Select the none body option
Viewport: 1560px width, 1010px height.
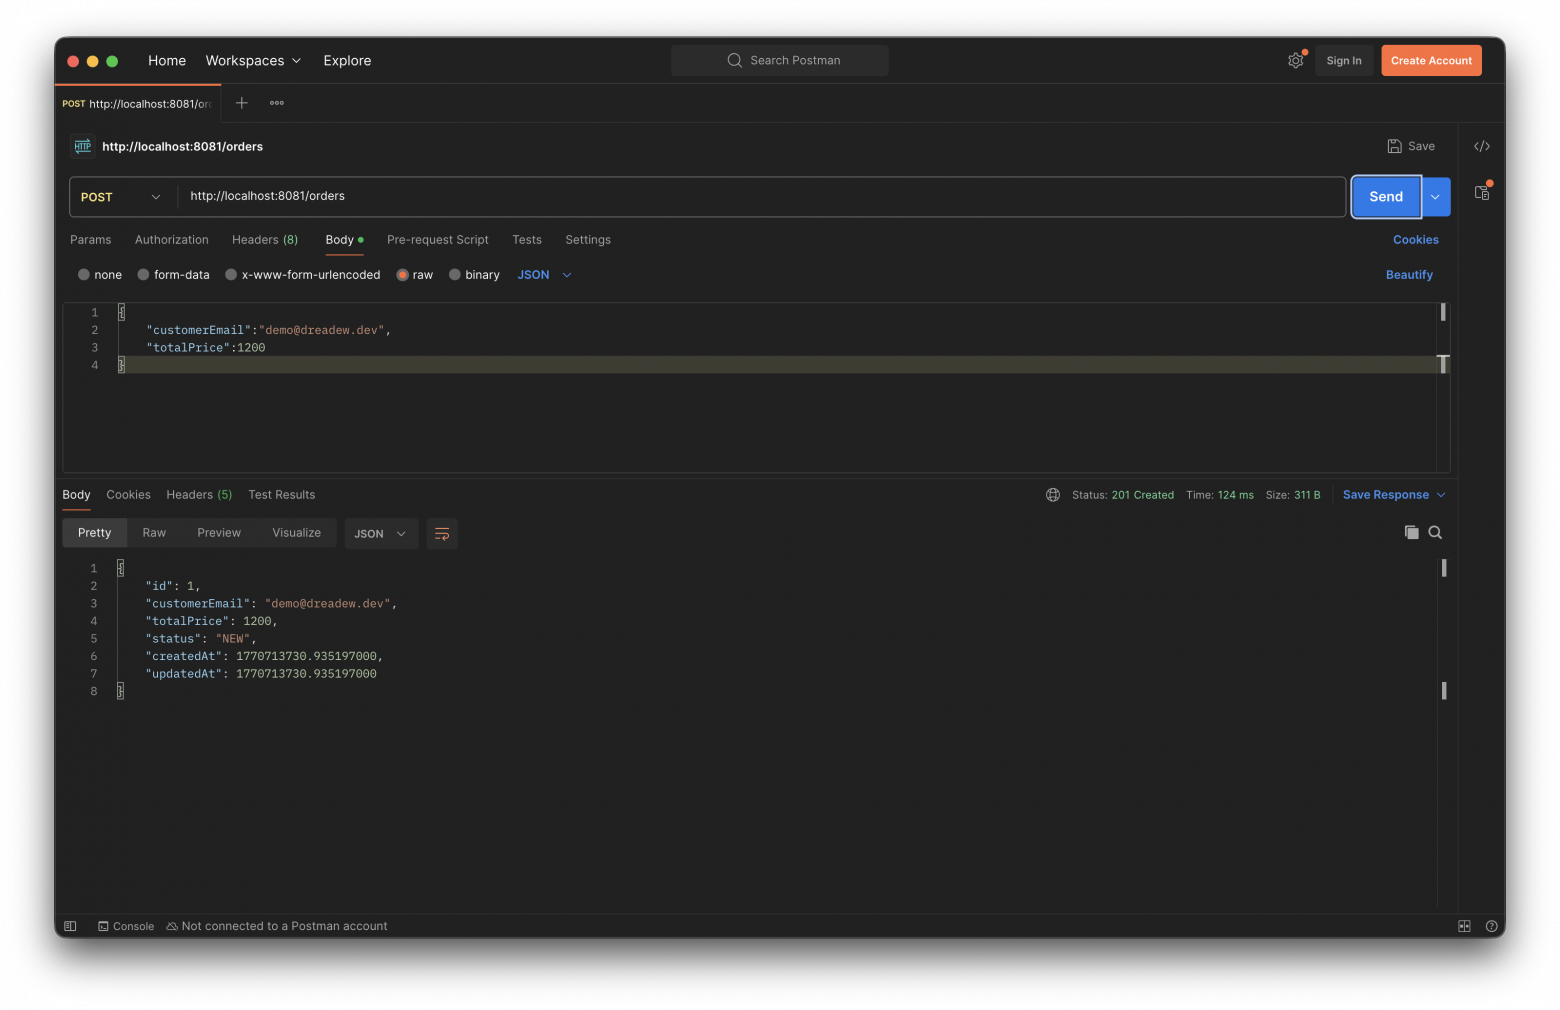[x=100, y=275]
